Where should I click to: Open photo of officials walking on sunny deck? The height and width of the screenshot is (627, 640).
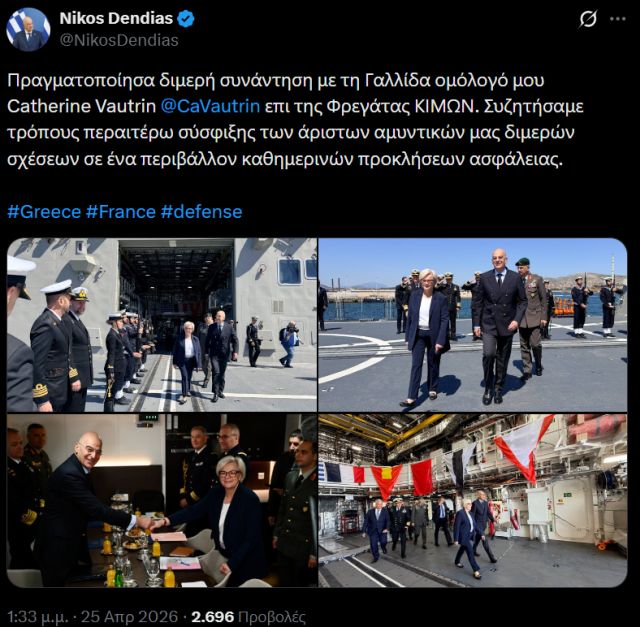[x=473, y=325]
